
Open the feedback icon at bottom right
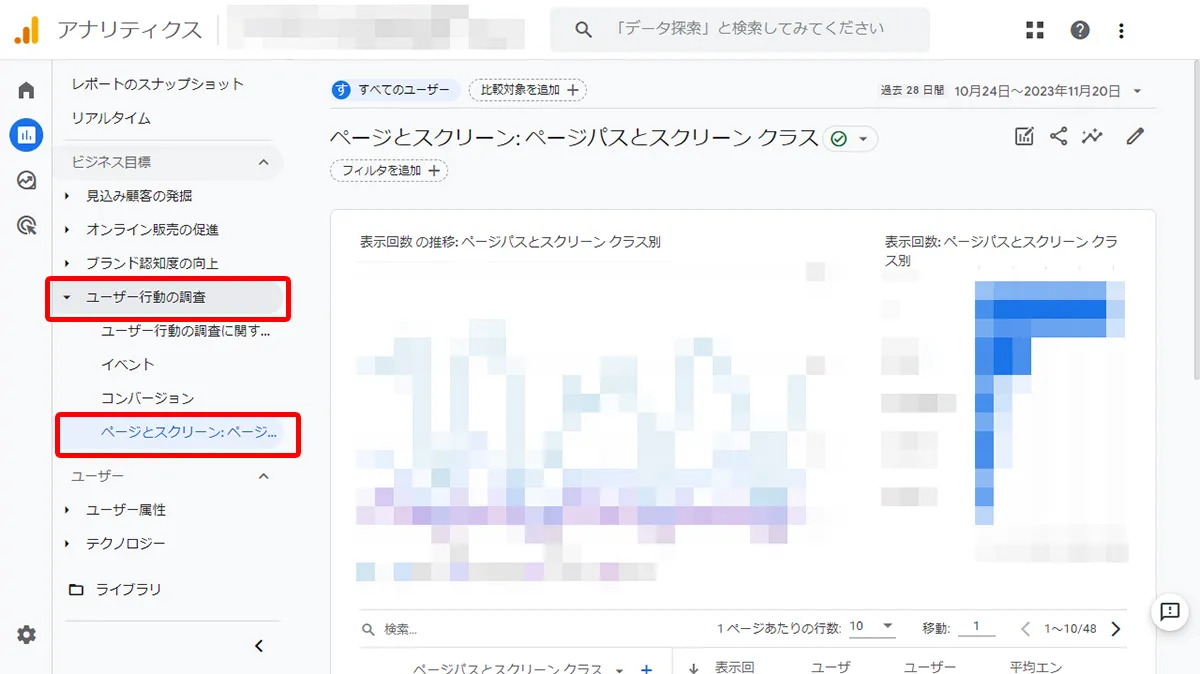pyautogui.click(x=1170, y=613)
